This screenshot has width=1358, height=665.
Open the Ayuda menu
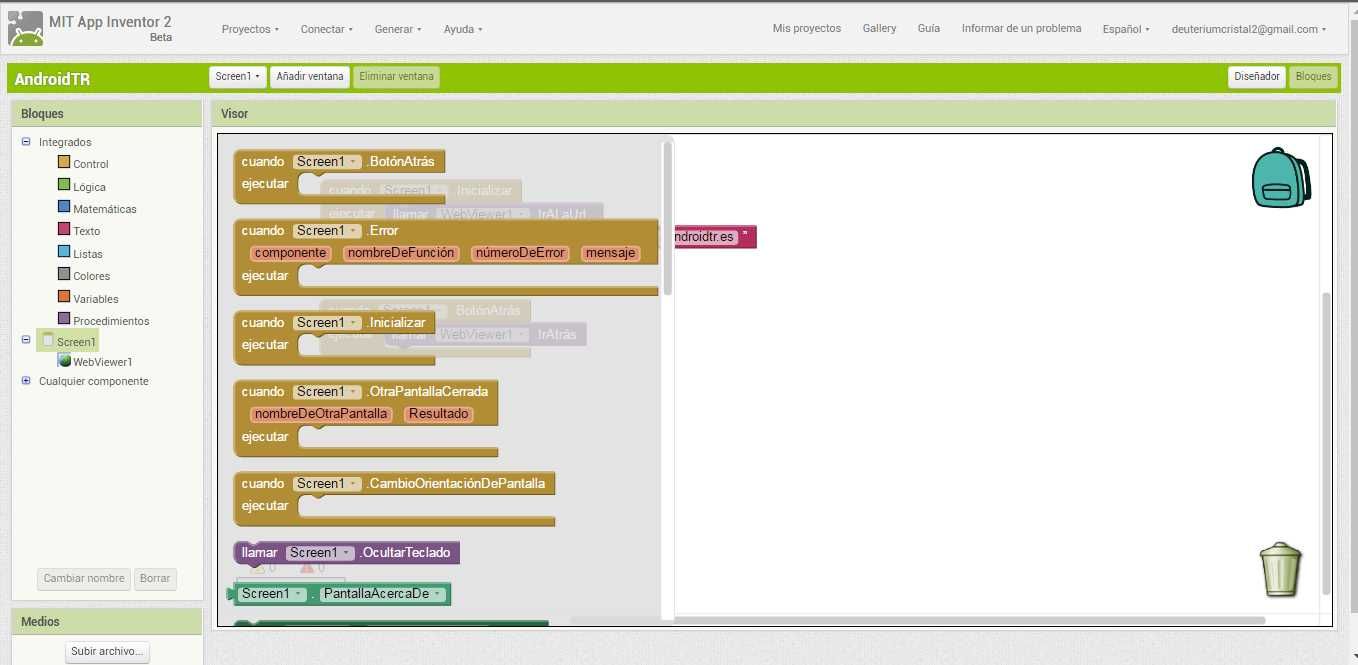[x=463, y=29]
